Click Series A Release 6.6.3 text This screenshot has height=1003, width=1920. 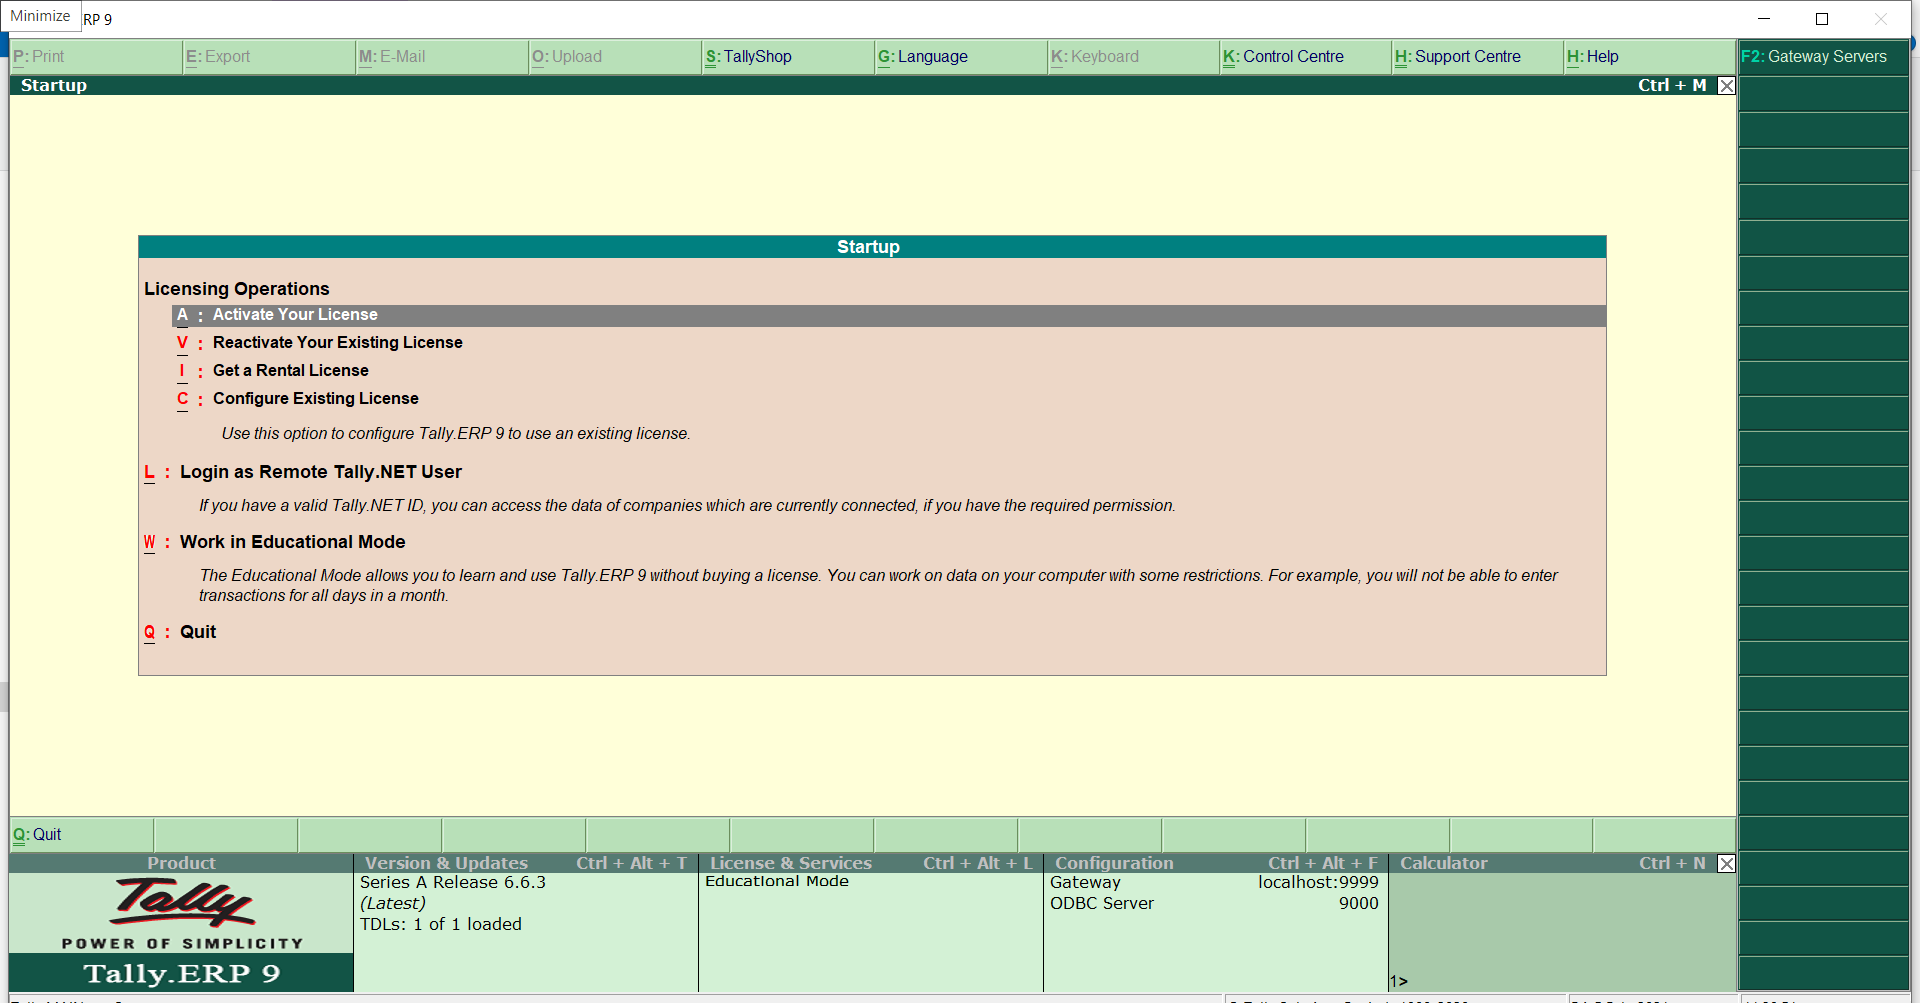[453, 883]
